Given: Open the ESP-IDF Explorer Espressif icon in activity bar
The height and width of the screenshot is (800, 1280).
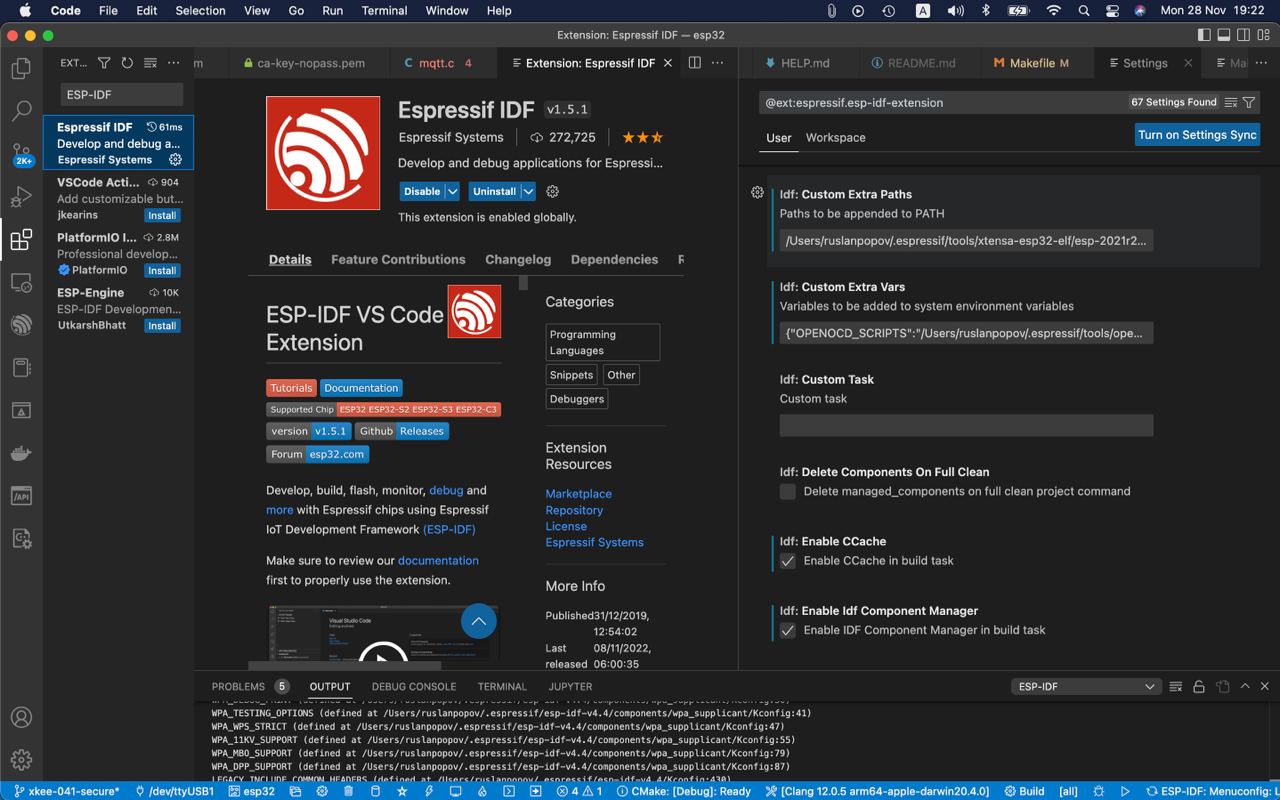Looking at the screenshot, I should tap(21, 325).
